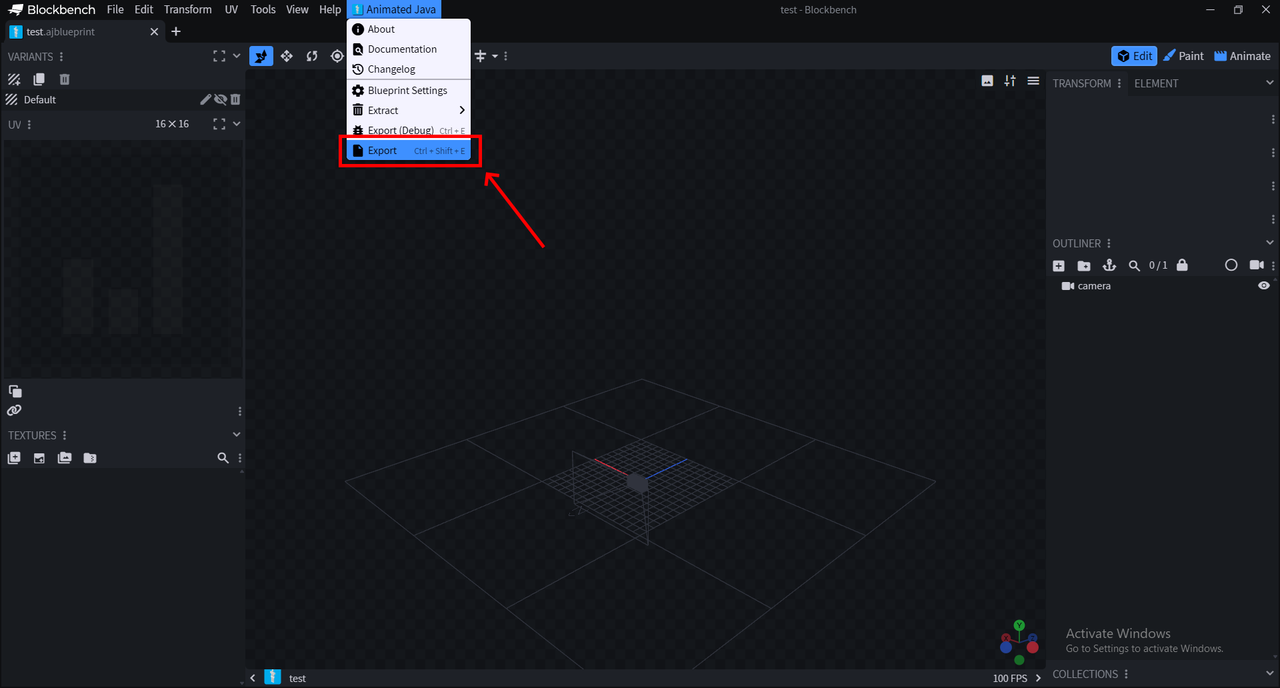Image resolution: width=1280 pixels, height=688 pixels.
Task: Toggle visibility of the camera element
Action: (1264, 286)
